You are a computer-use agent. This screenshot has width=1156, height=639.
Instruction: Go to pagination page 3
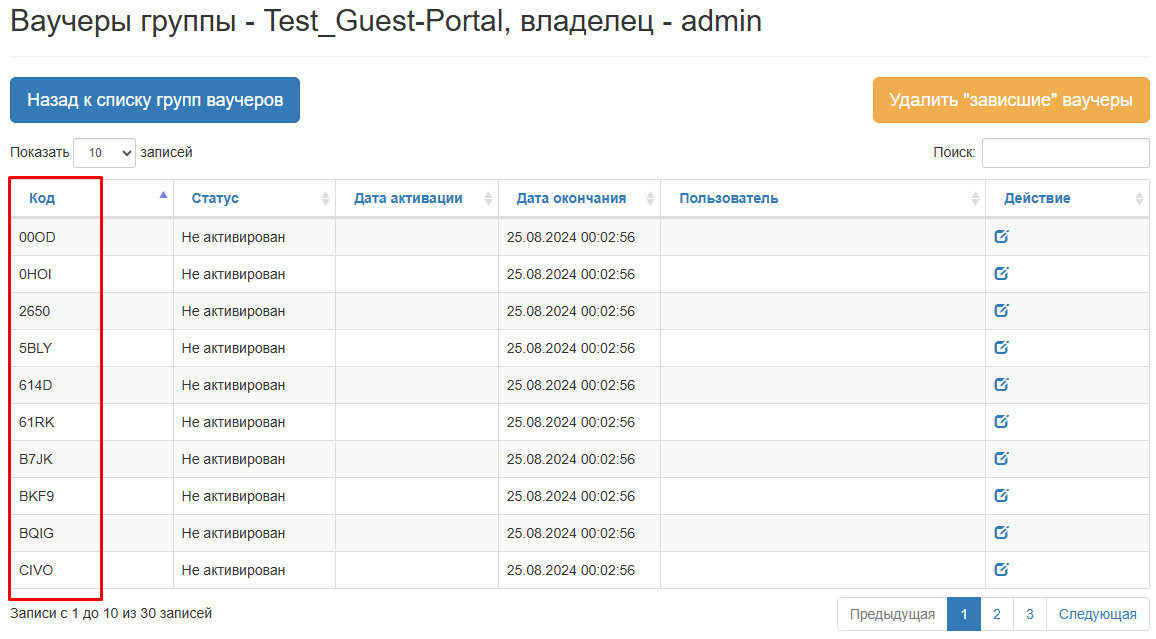coord(1029,614)
